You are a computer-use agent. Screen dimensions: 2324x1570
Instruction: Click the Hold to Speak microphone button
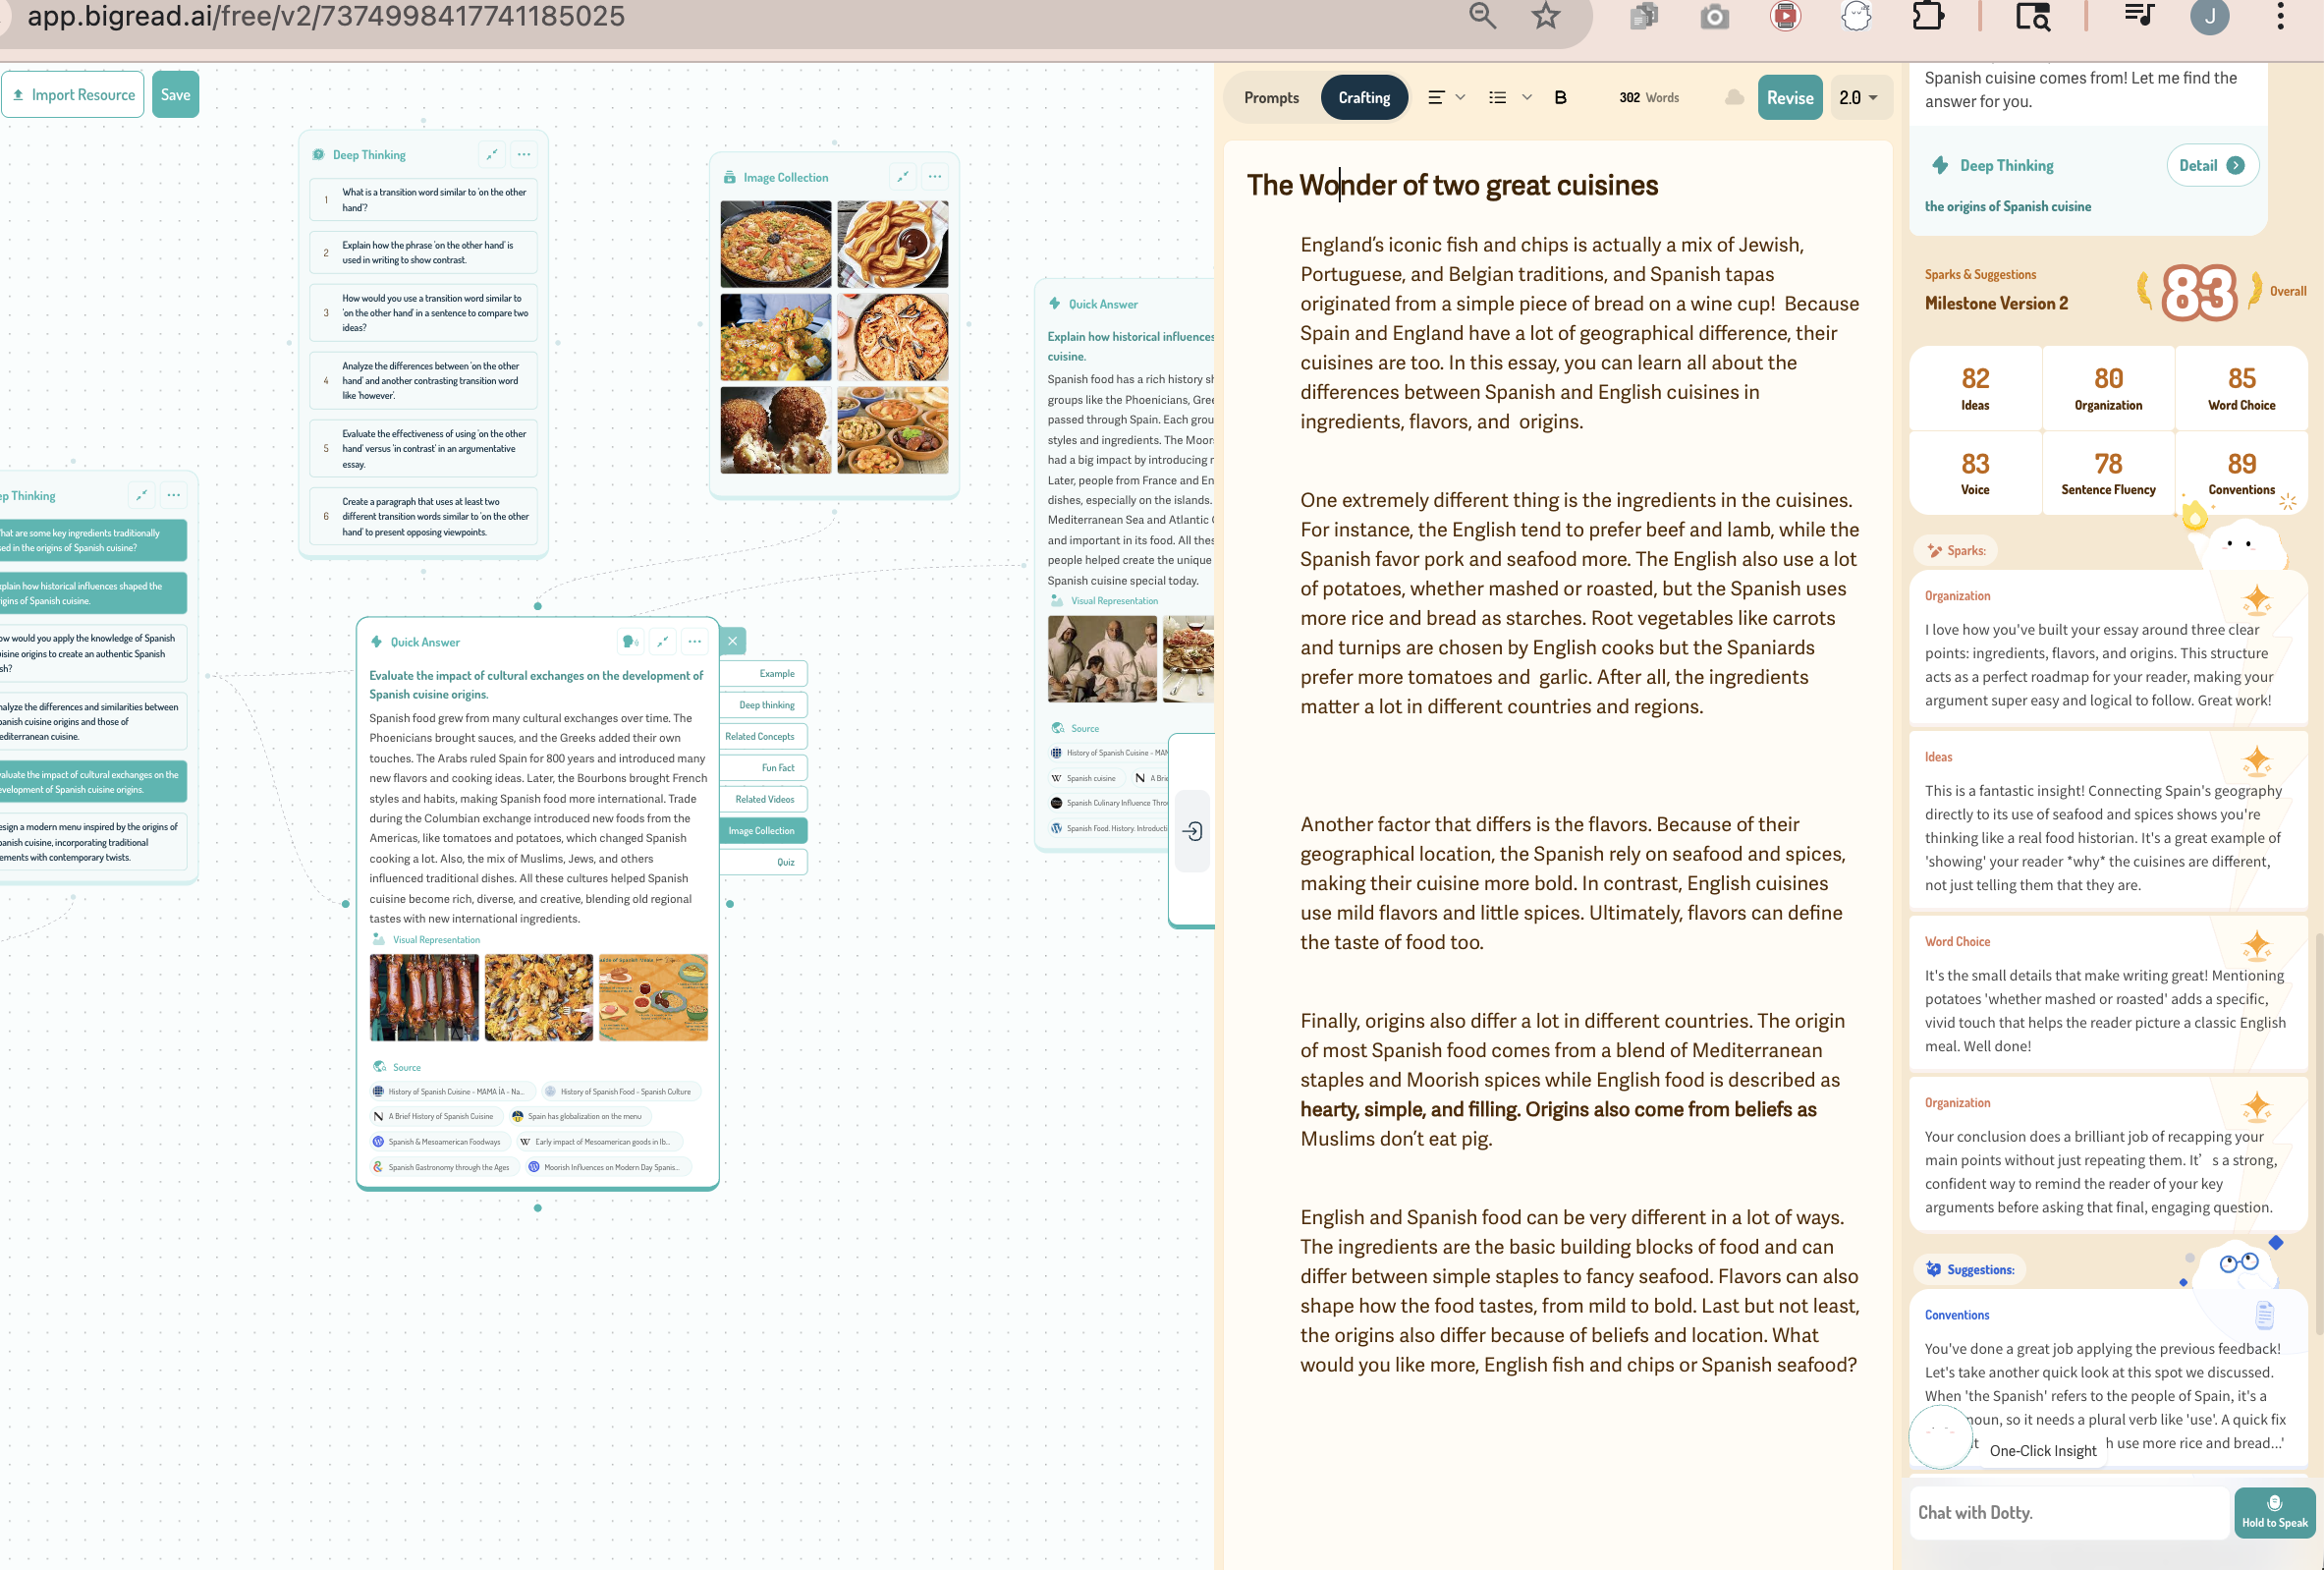coord(2274,1511)
